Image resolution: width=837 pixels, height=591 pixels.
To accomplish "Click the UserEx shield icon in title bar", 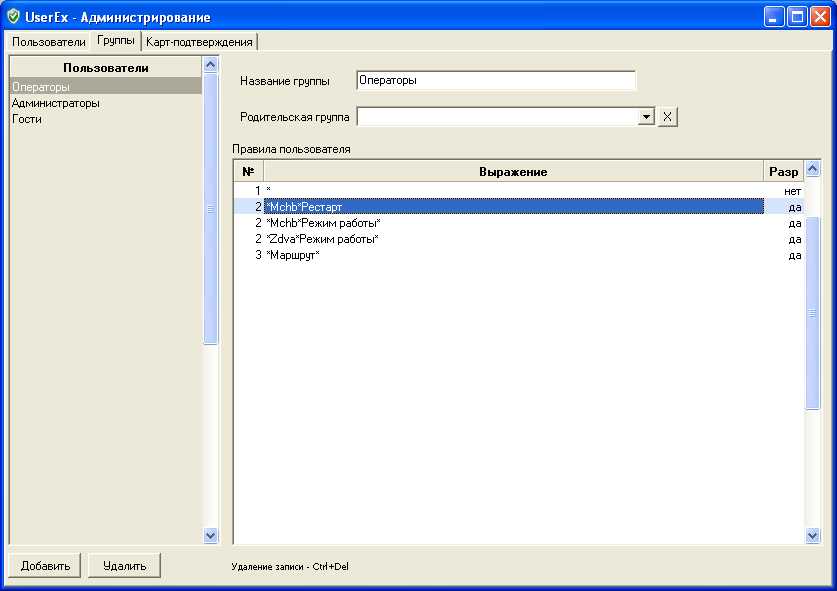I will coord(13,17).
